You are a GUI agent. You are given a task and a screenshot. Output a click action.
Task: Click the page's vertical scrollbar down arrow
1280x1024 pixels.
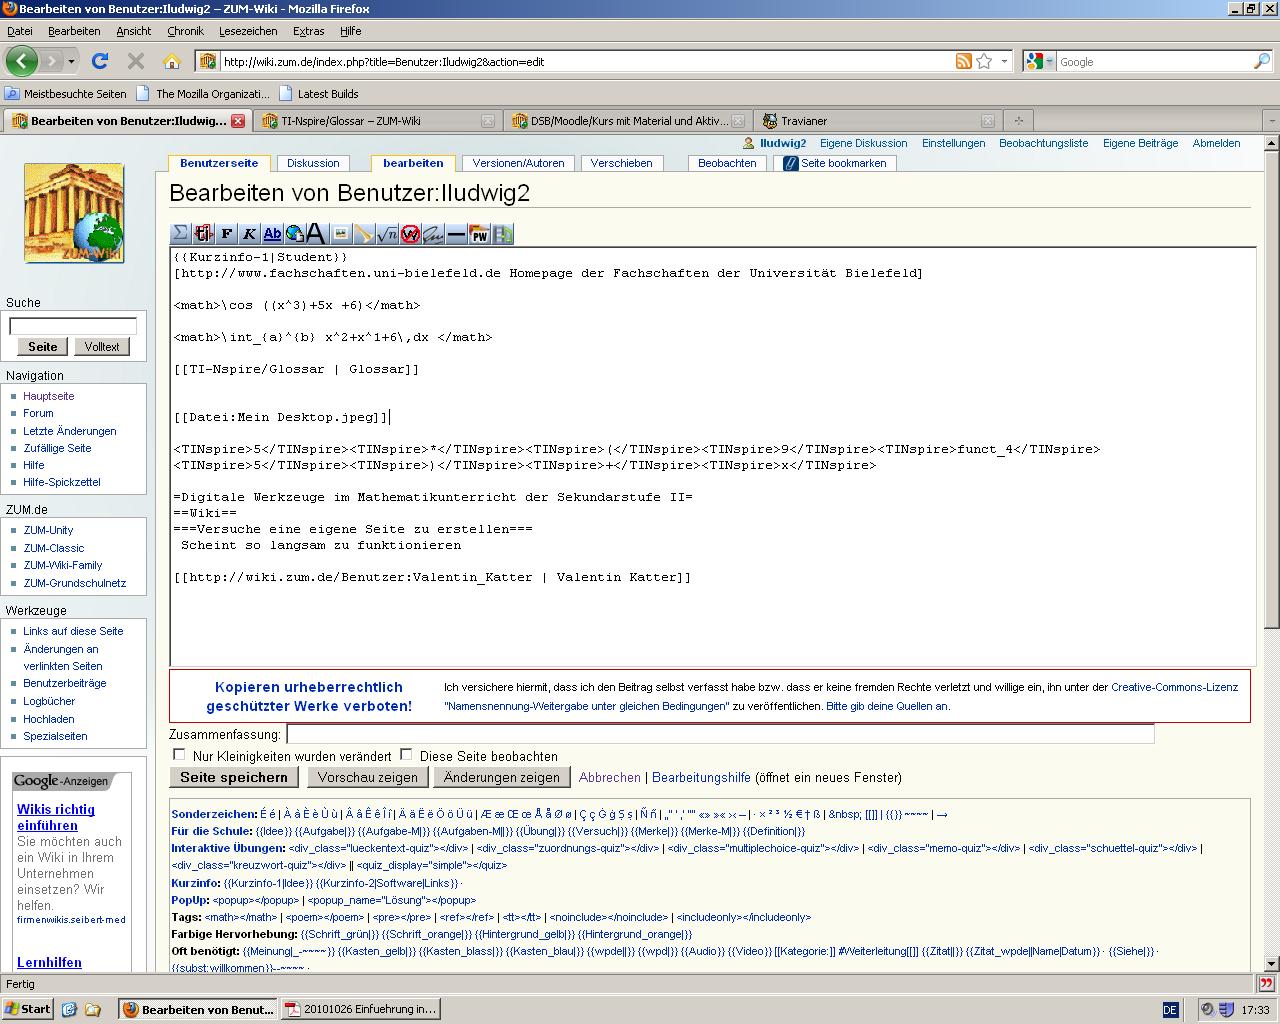(x=1271, y=964)
